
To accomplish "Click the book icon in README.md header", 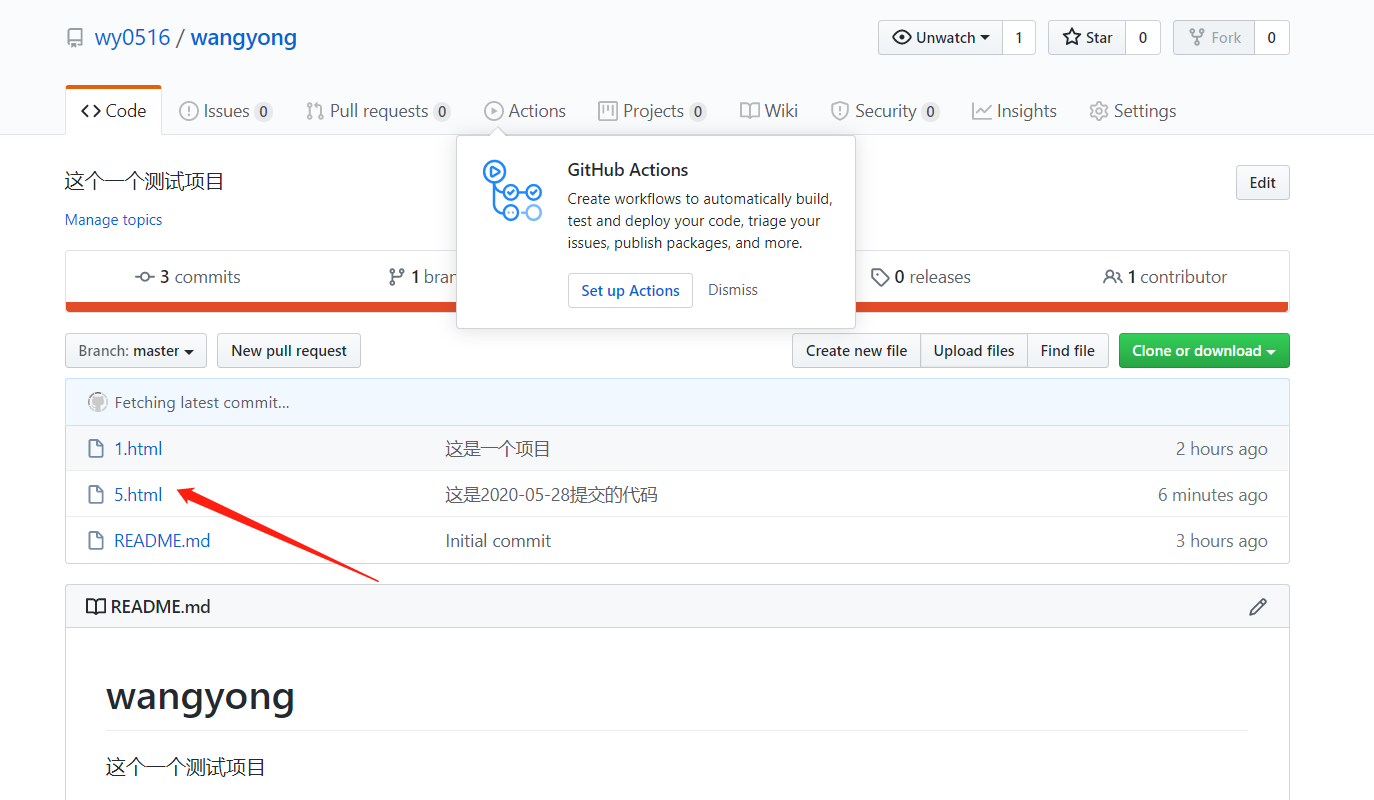I will click(x=96, y=607).
